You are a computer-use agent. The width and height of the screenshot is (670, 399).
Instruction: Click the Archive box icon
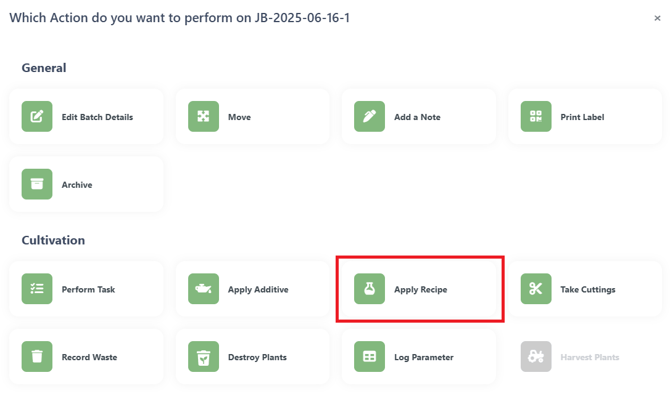[x=37, y=184]
